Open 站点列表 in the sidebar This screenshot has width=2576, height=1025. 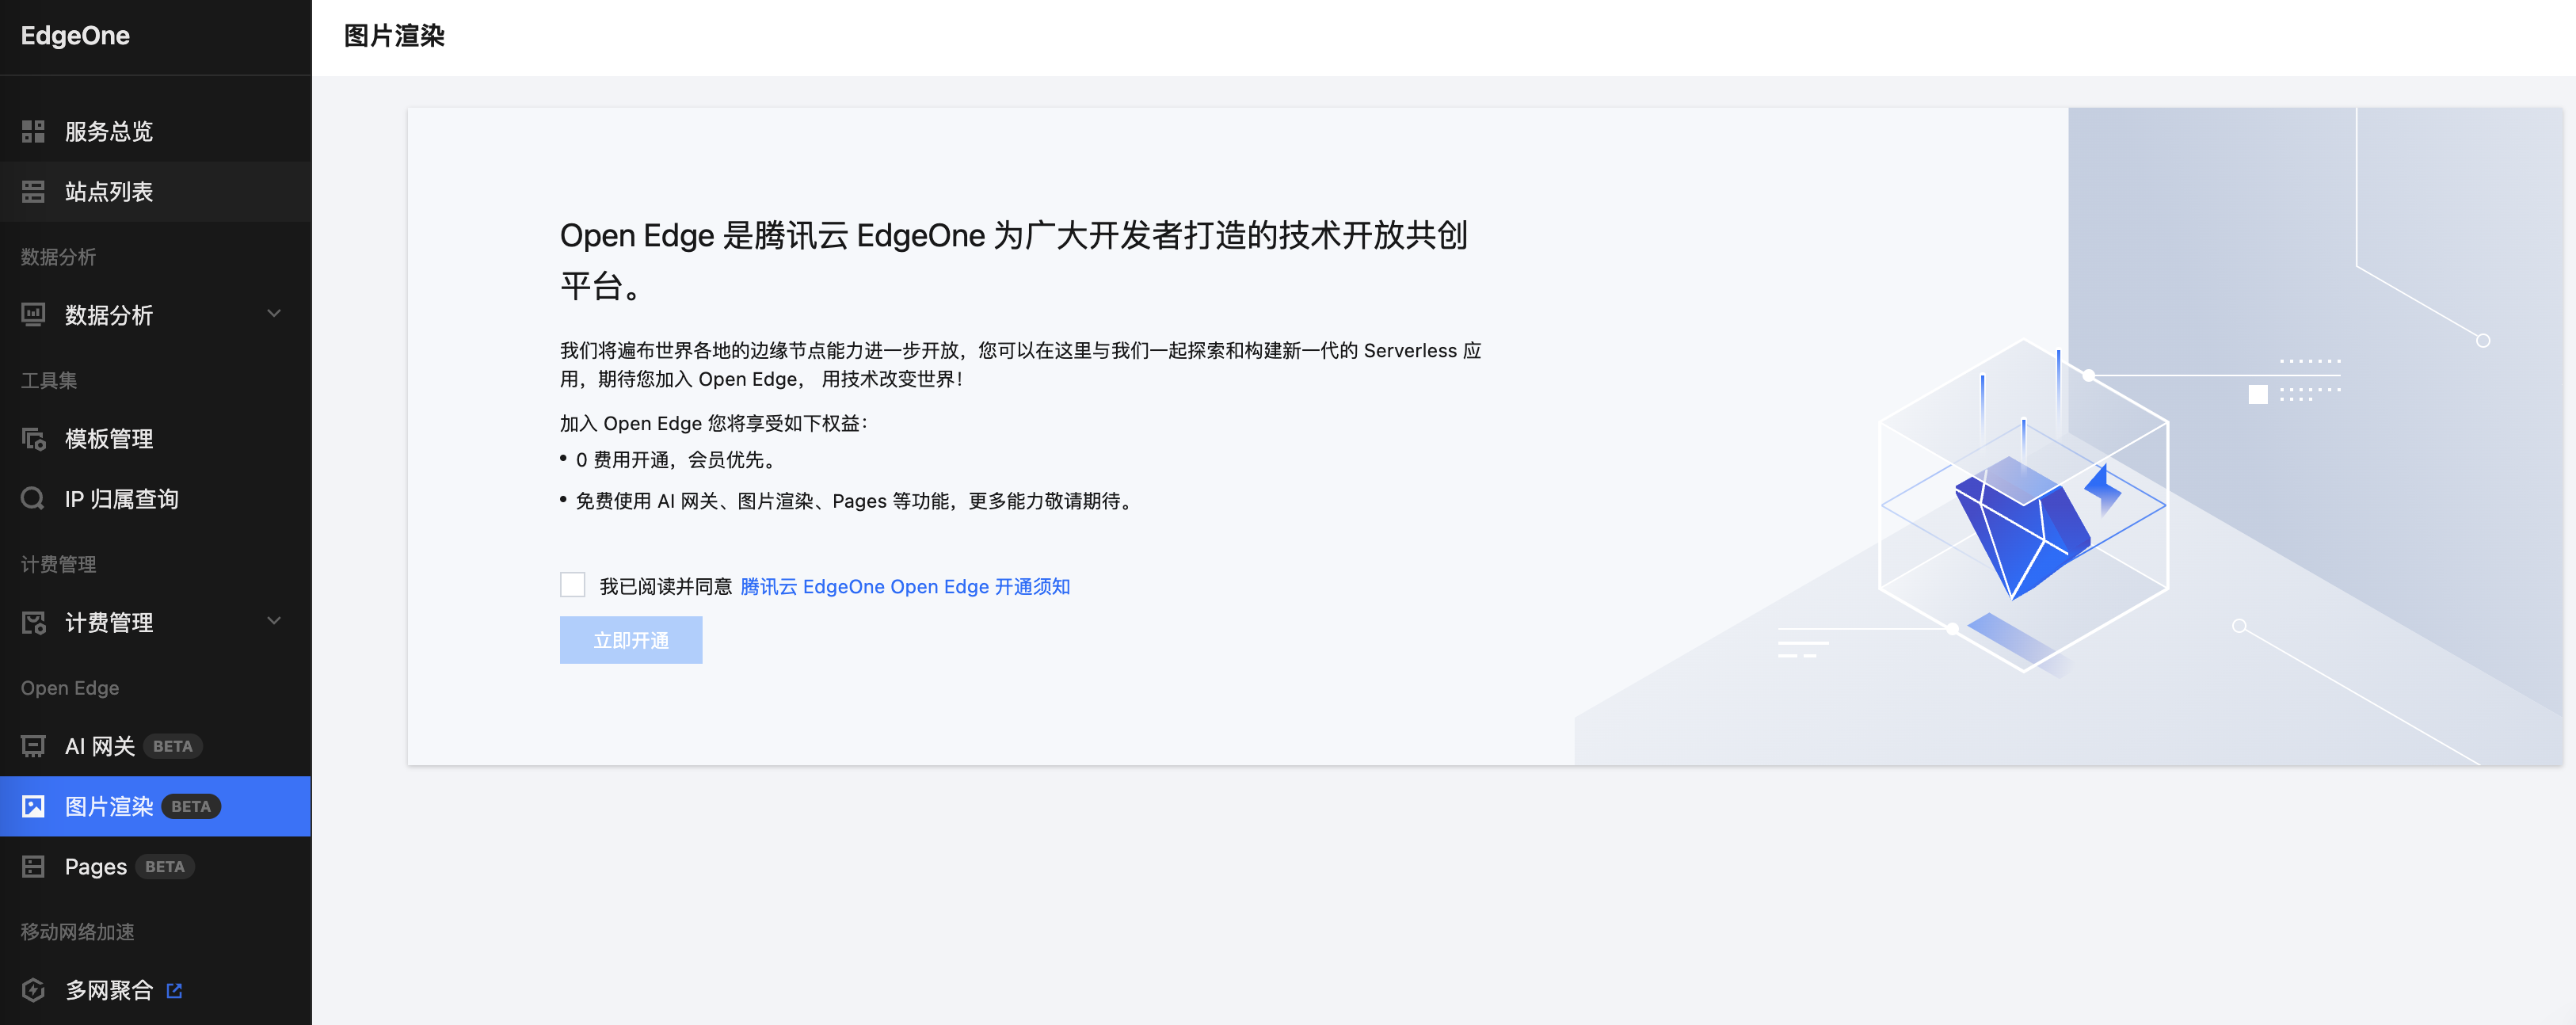(x=155, y=191)
